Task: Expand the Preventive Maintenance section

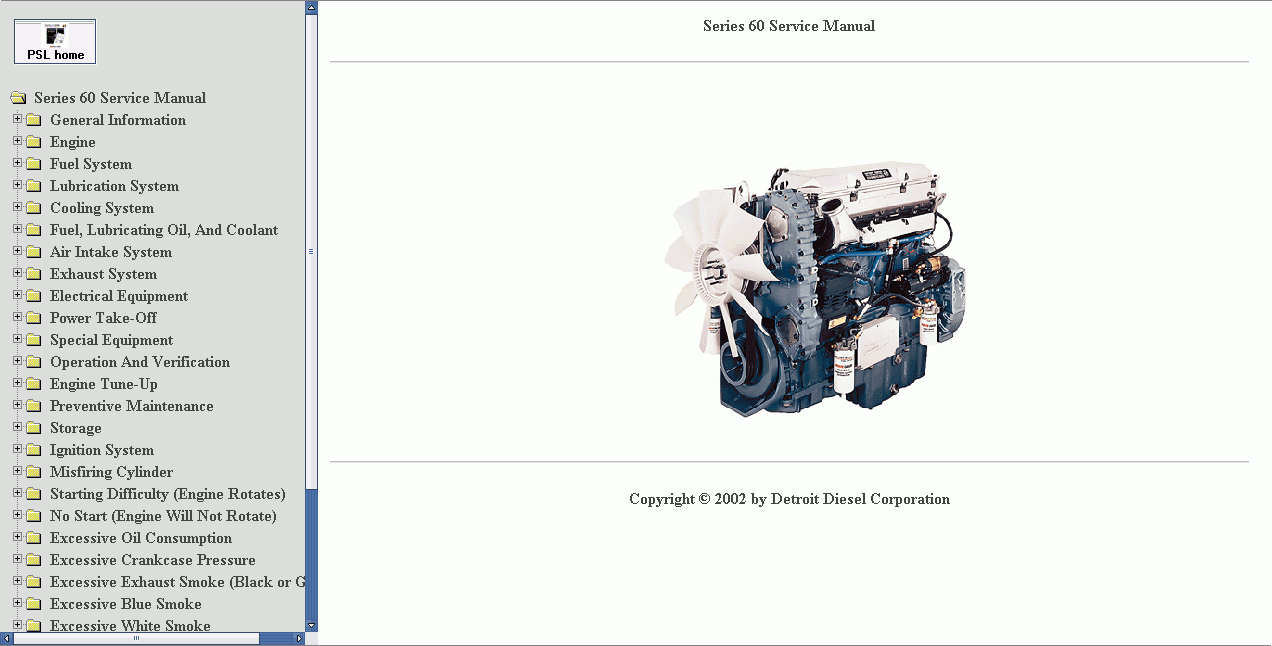Action: pos(16,405)
